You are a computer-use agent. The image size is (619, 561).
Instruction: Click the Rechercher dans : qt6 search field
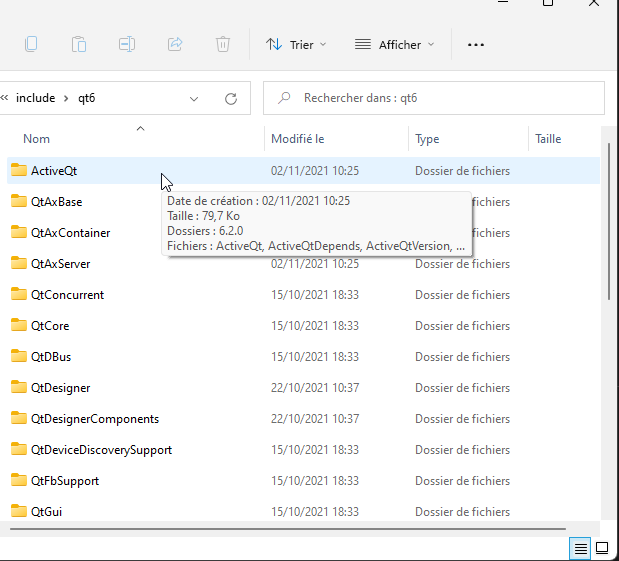(433, 98)
